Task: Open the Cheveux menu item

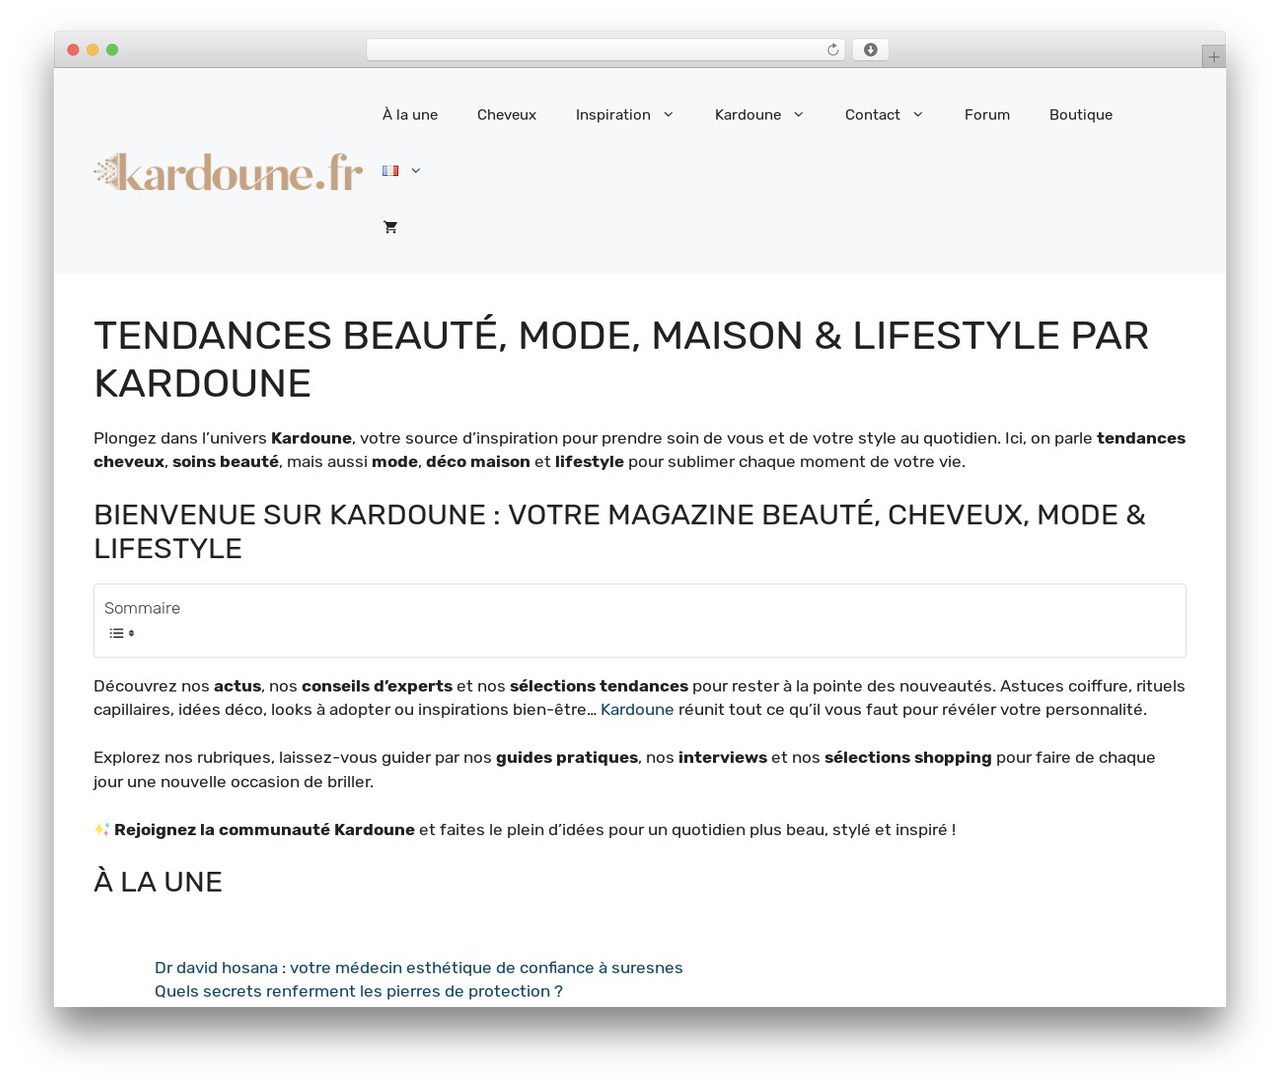Action: (507, 115)
